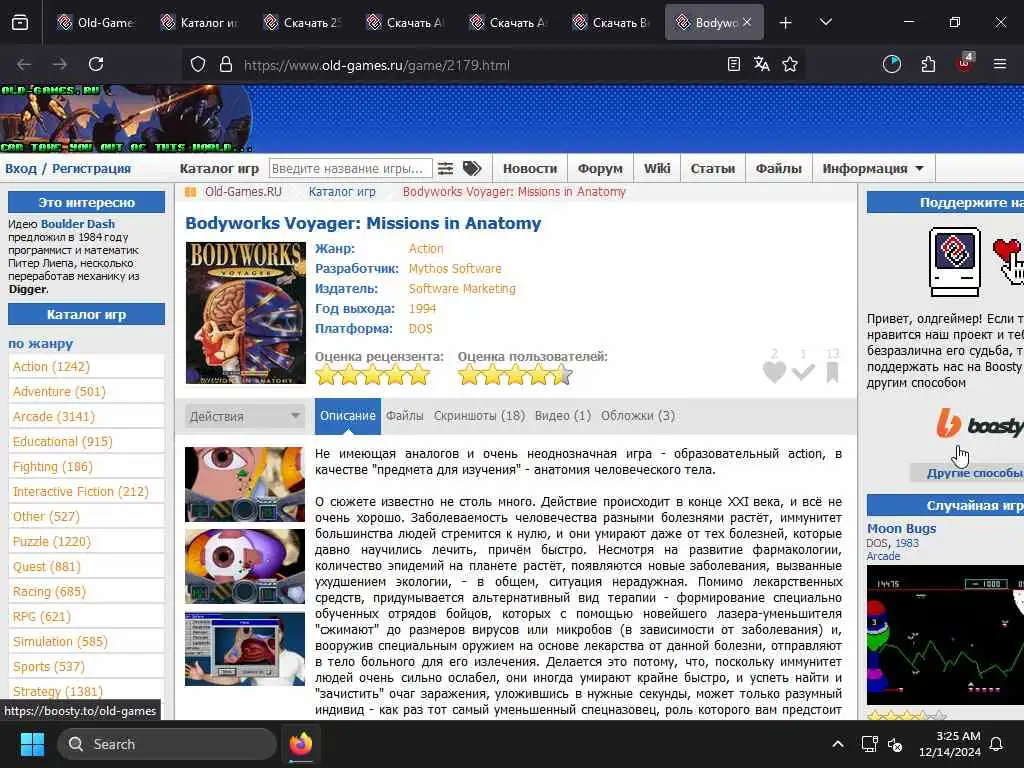Screen dimensions: 1024x768
Task: Open the Действия actions dropdown
Action: click(244, 416)
